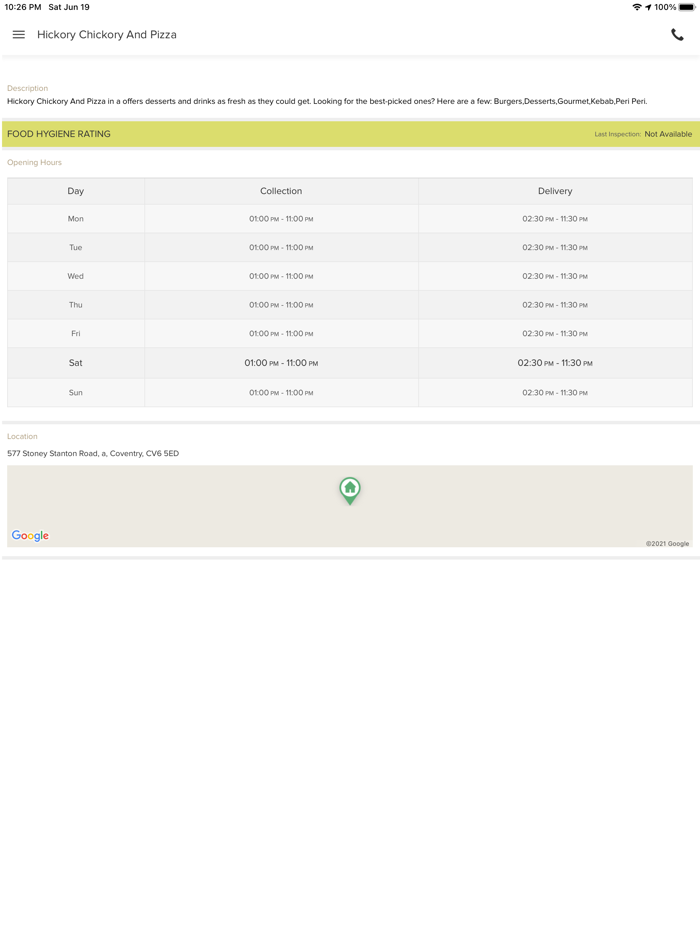The image size is (700, 934).
Task: Tap the Stoney Stanton Road address
Action: 93,454
